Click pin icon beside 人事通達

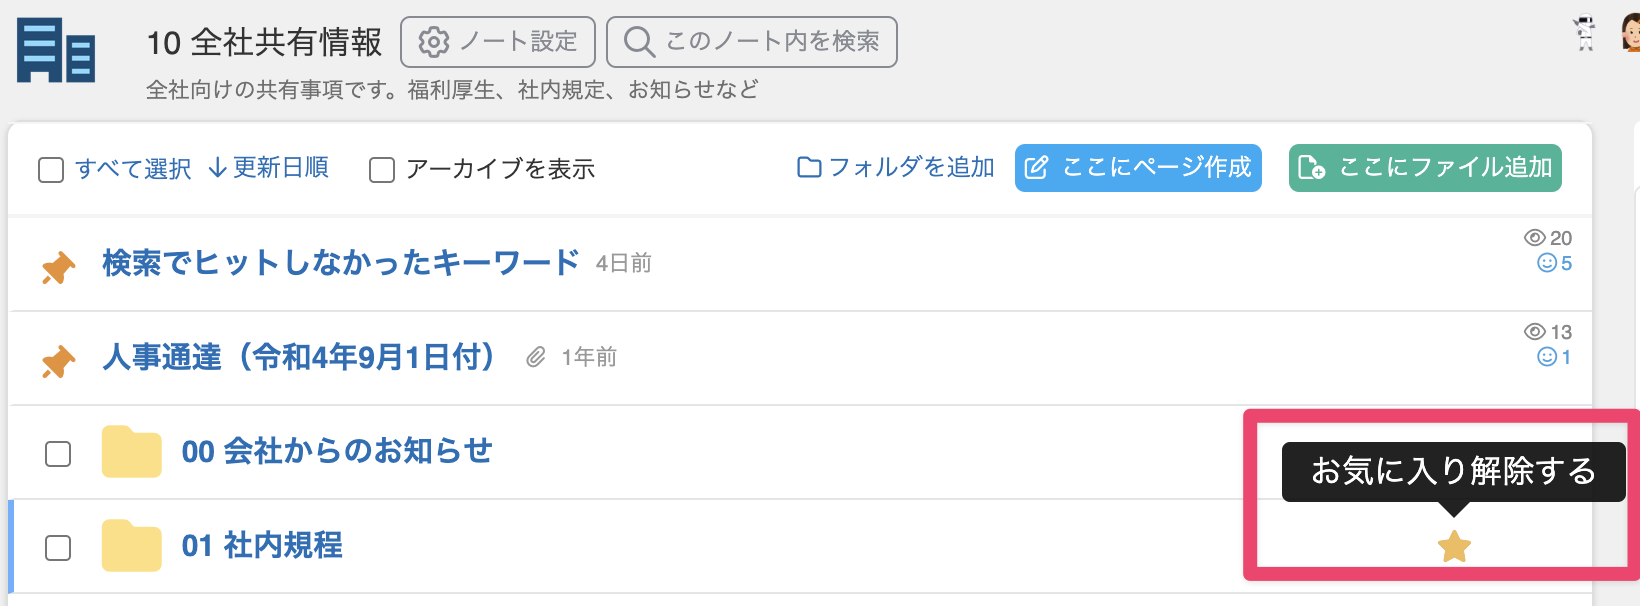coord(59,360)
